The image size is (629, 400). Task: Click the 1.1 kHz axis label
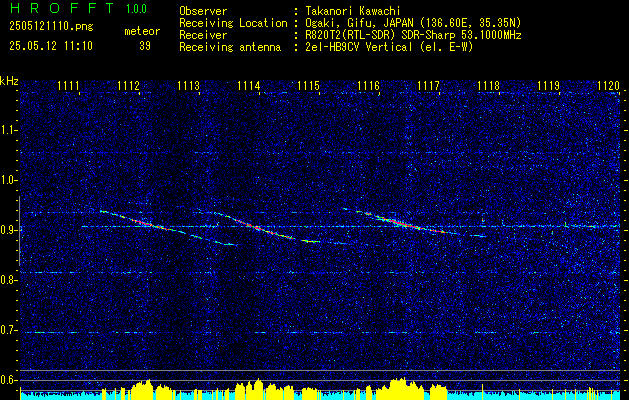tap(8, 130)
